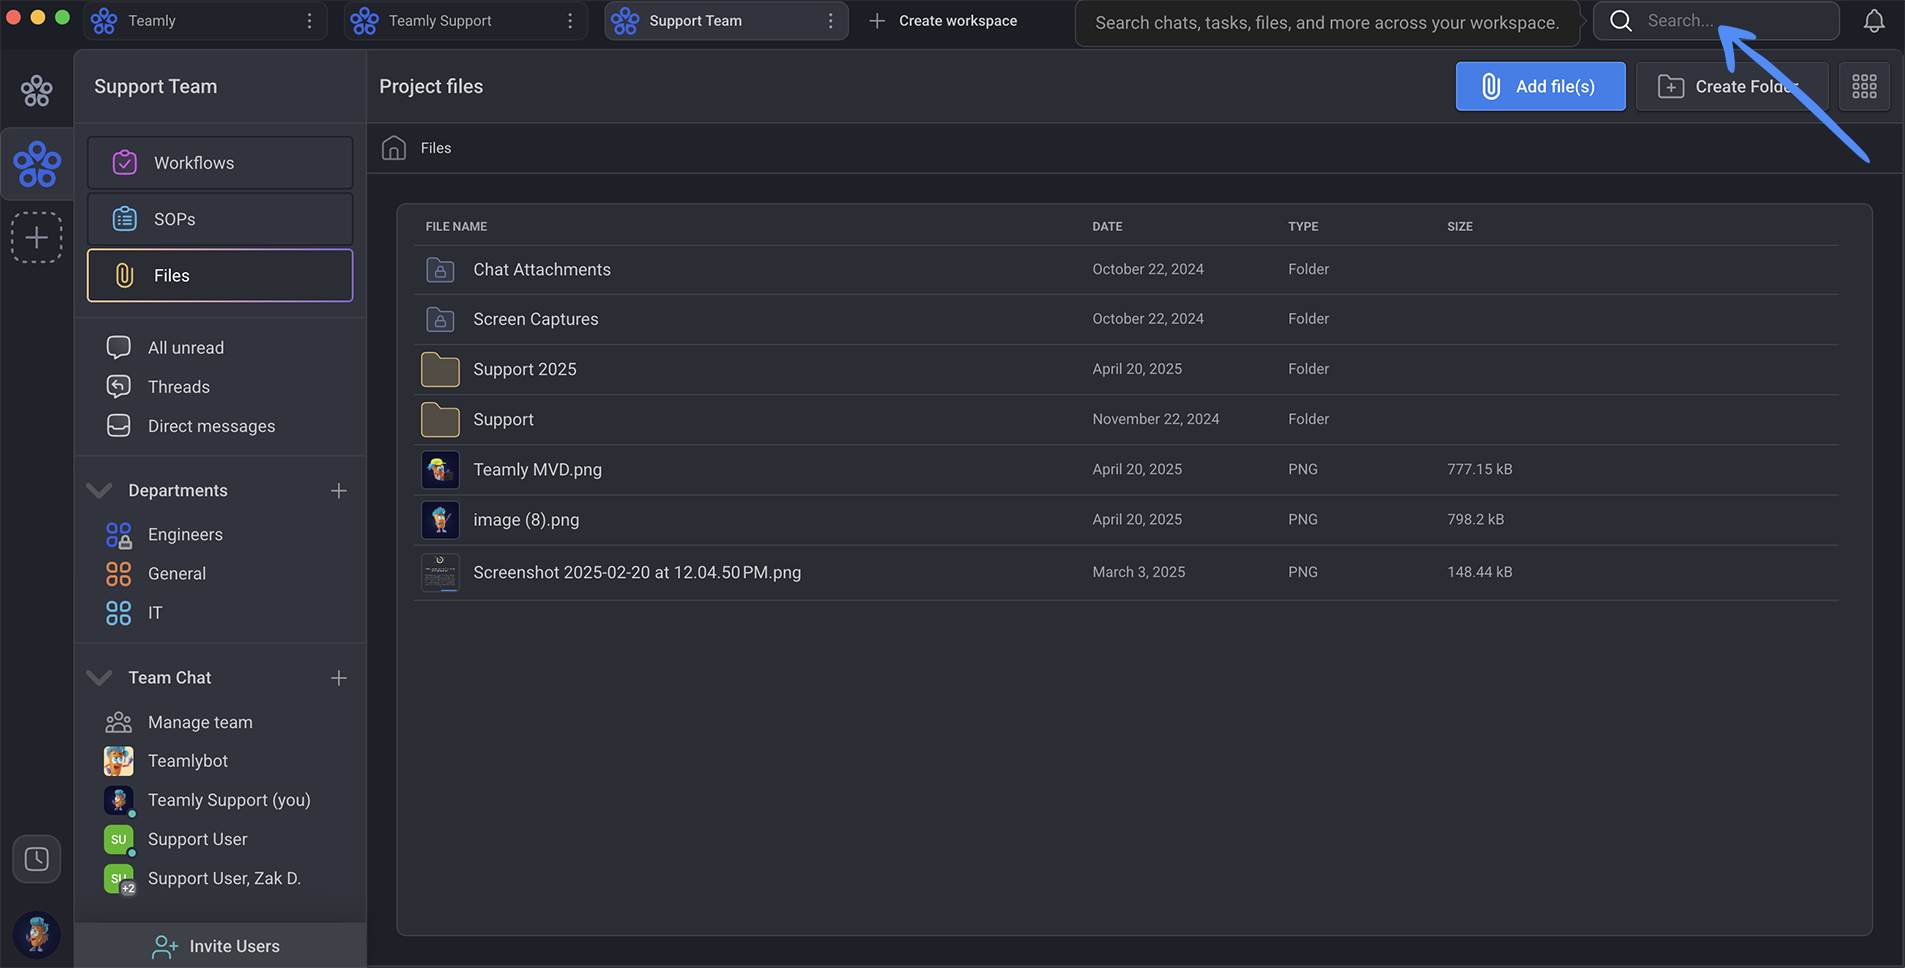Collapse the Departments section

click(99, 491)
